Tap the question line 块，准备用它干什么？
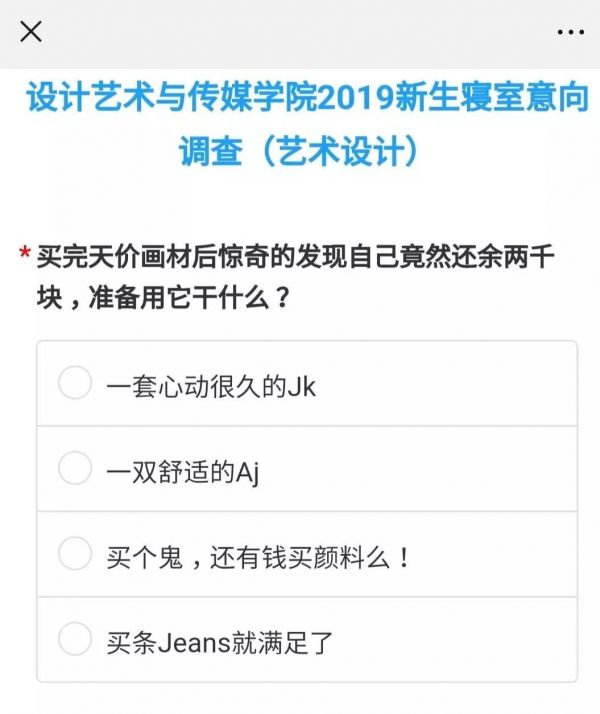600x714 pixels. click(165, 299)
